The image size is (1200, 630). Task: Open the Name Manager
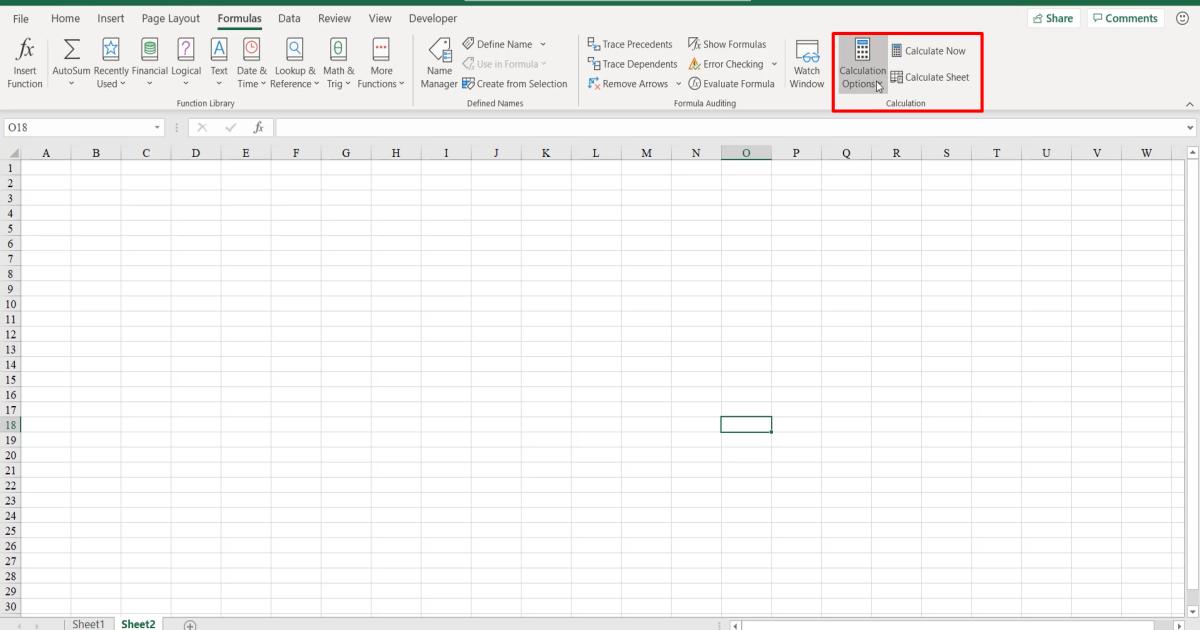[x=439, y=62]
